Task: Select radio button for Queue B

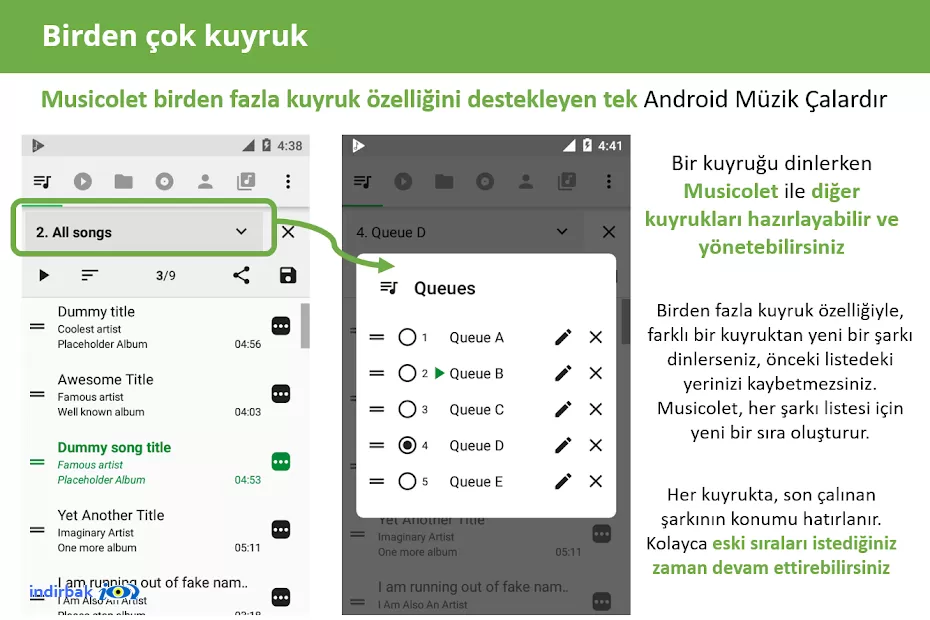Action: coord(407,373)
